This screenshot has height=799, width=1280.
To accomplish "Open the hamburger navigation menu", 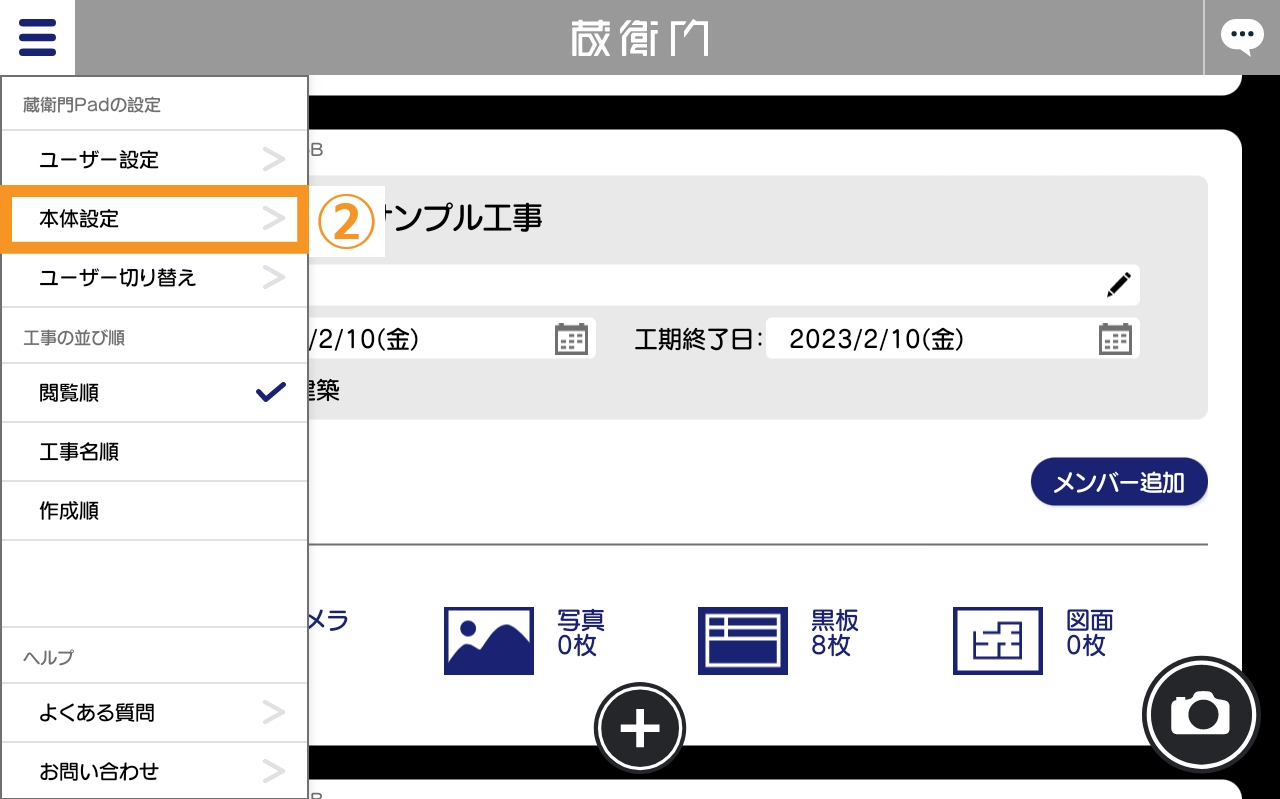I will tap(37, 37).
